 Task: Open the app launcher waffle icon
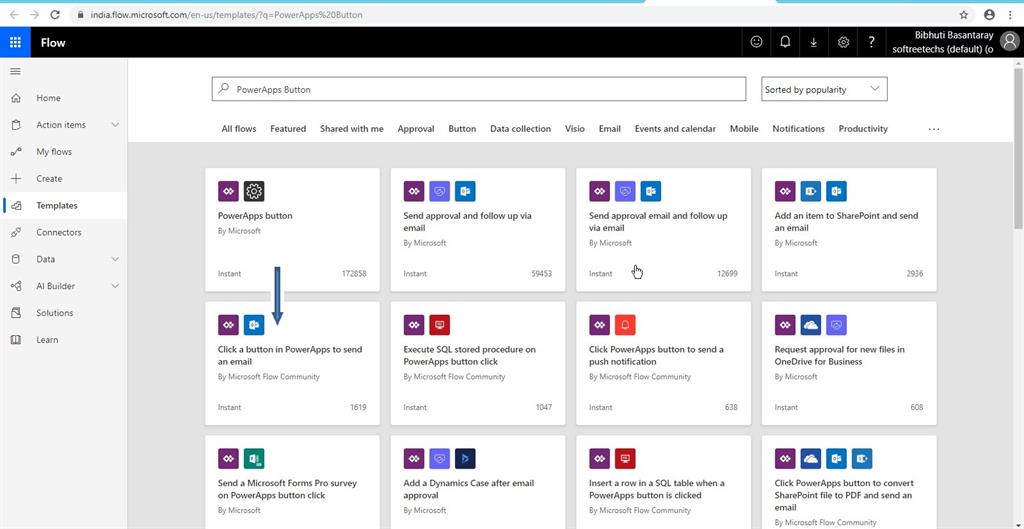[x=15, y=42]
